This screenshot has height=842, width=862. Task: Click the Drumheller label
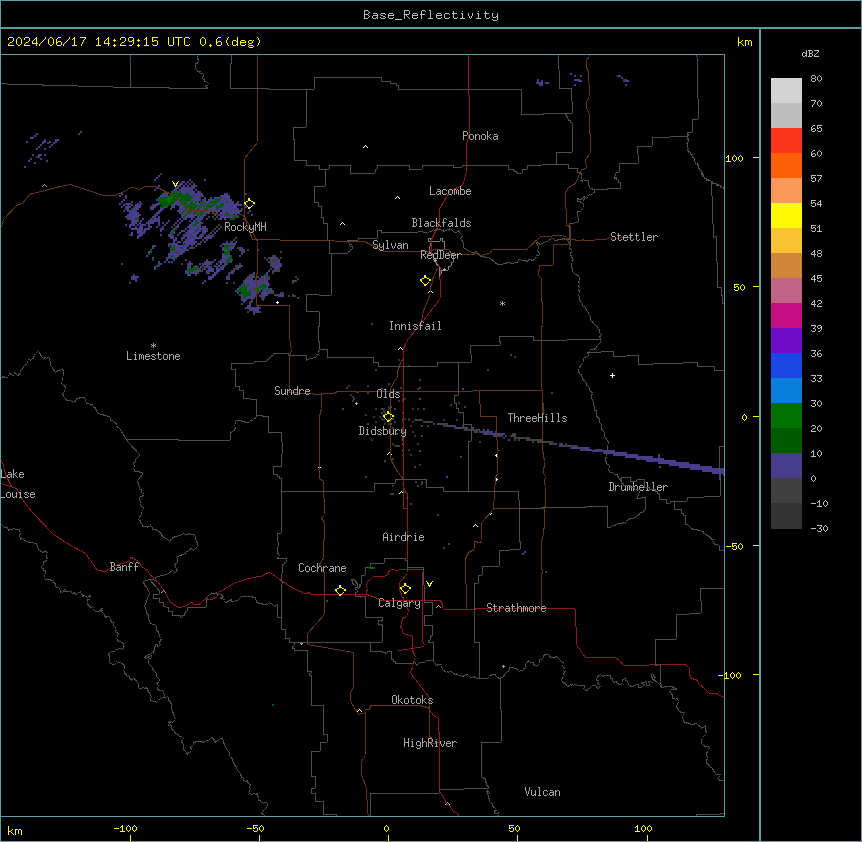click(x=638, y=487)
